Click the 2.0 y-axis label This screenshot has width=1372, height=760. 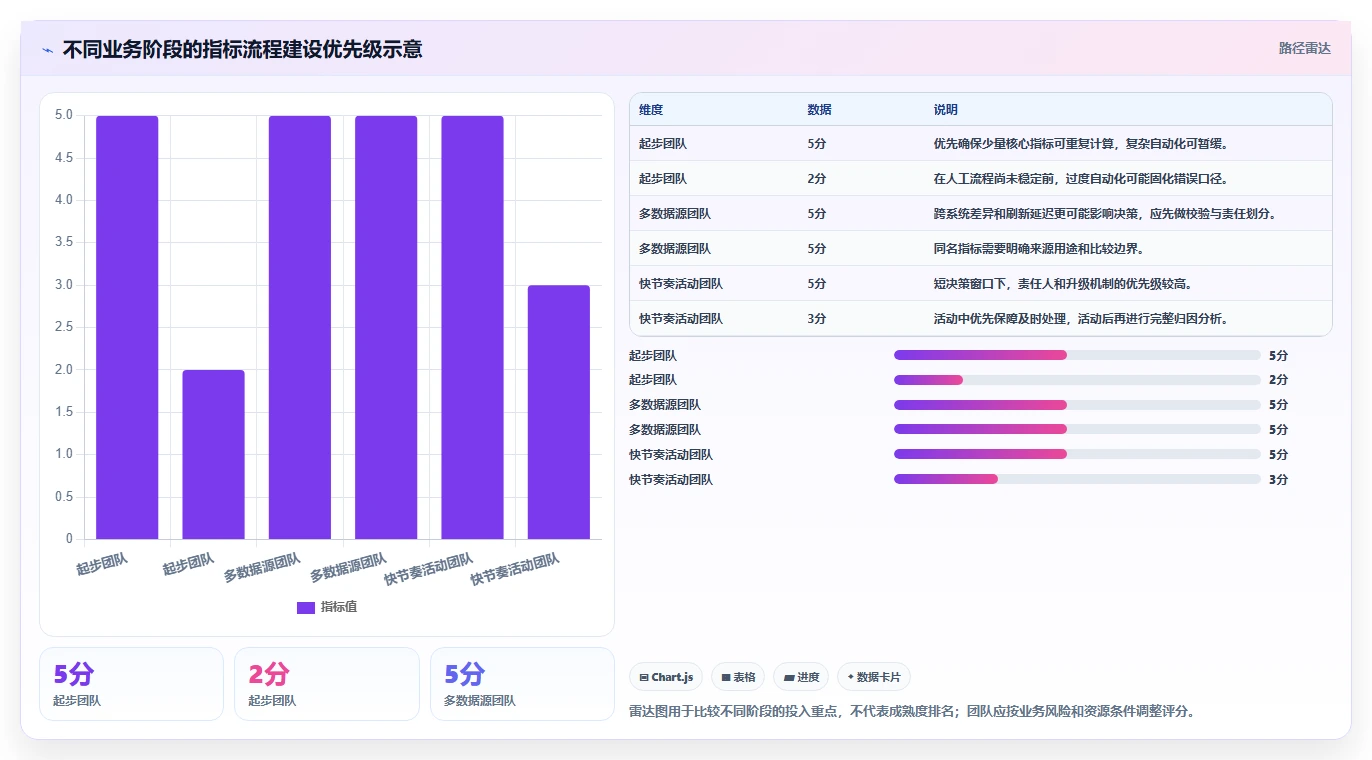(x=63, y=370)
